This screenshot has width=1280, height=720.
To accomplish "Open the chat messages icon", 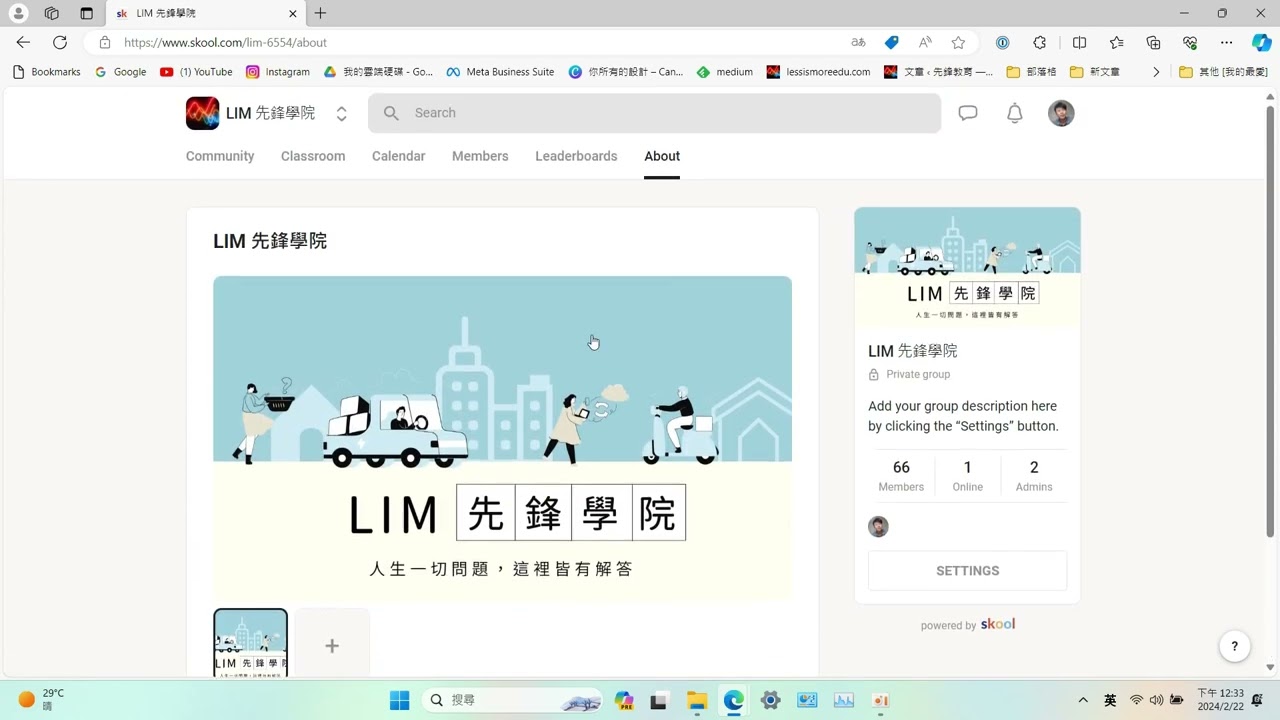I will tap(967, 113).
